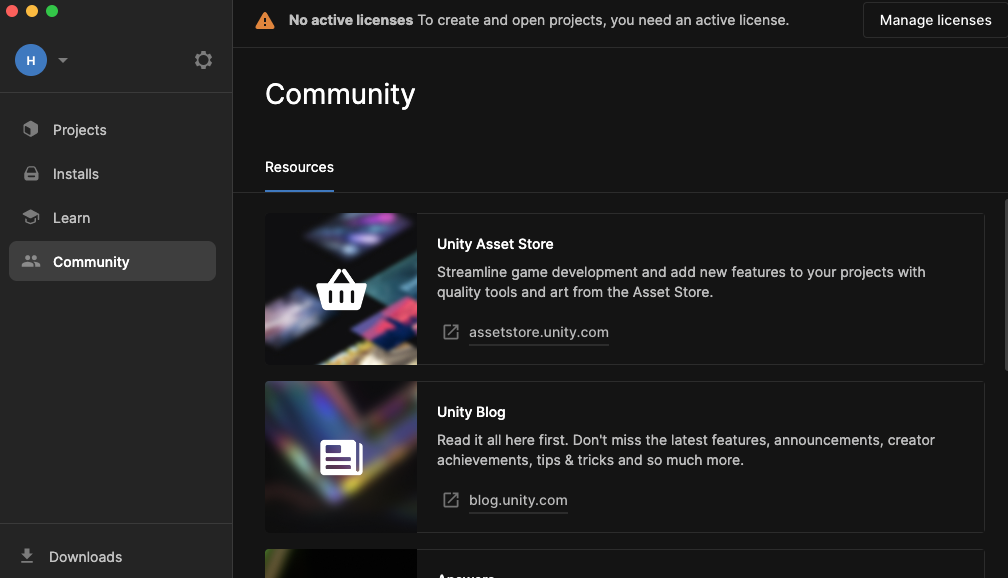Viewport: 1008px width, 578px height.
Task: Click the Unity Asset Store basket thumbnail
Action: point(341,289)
